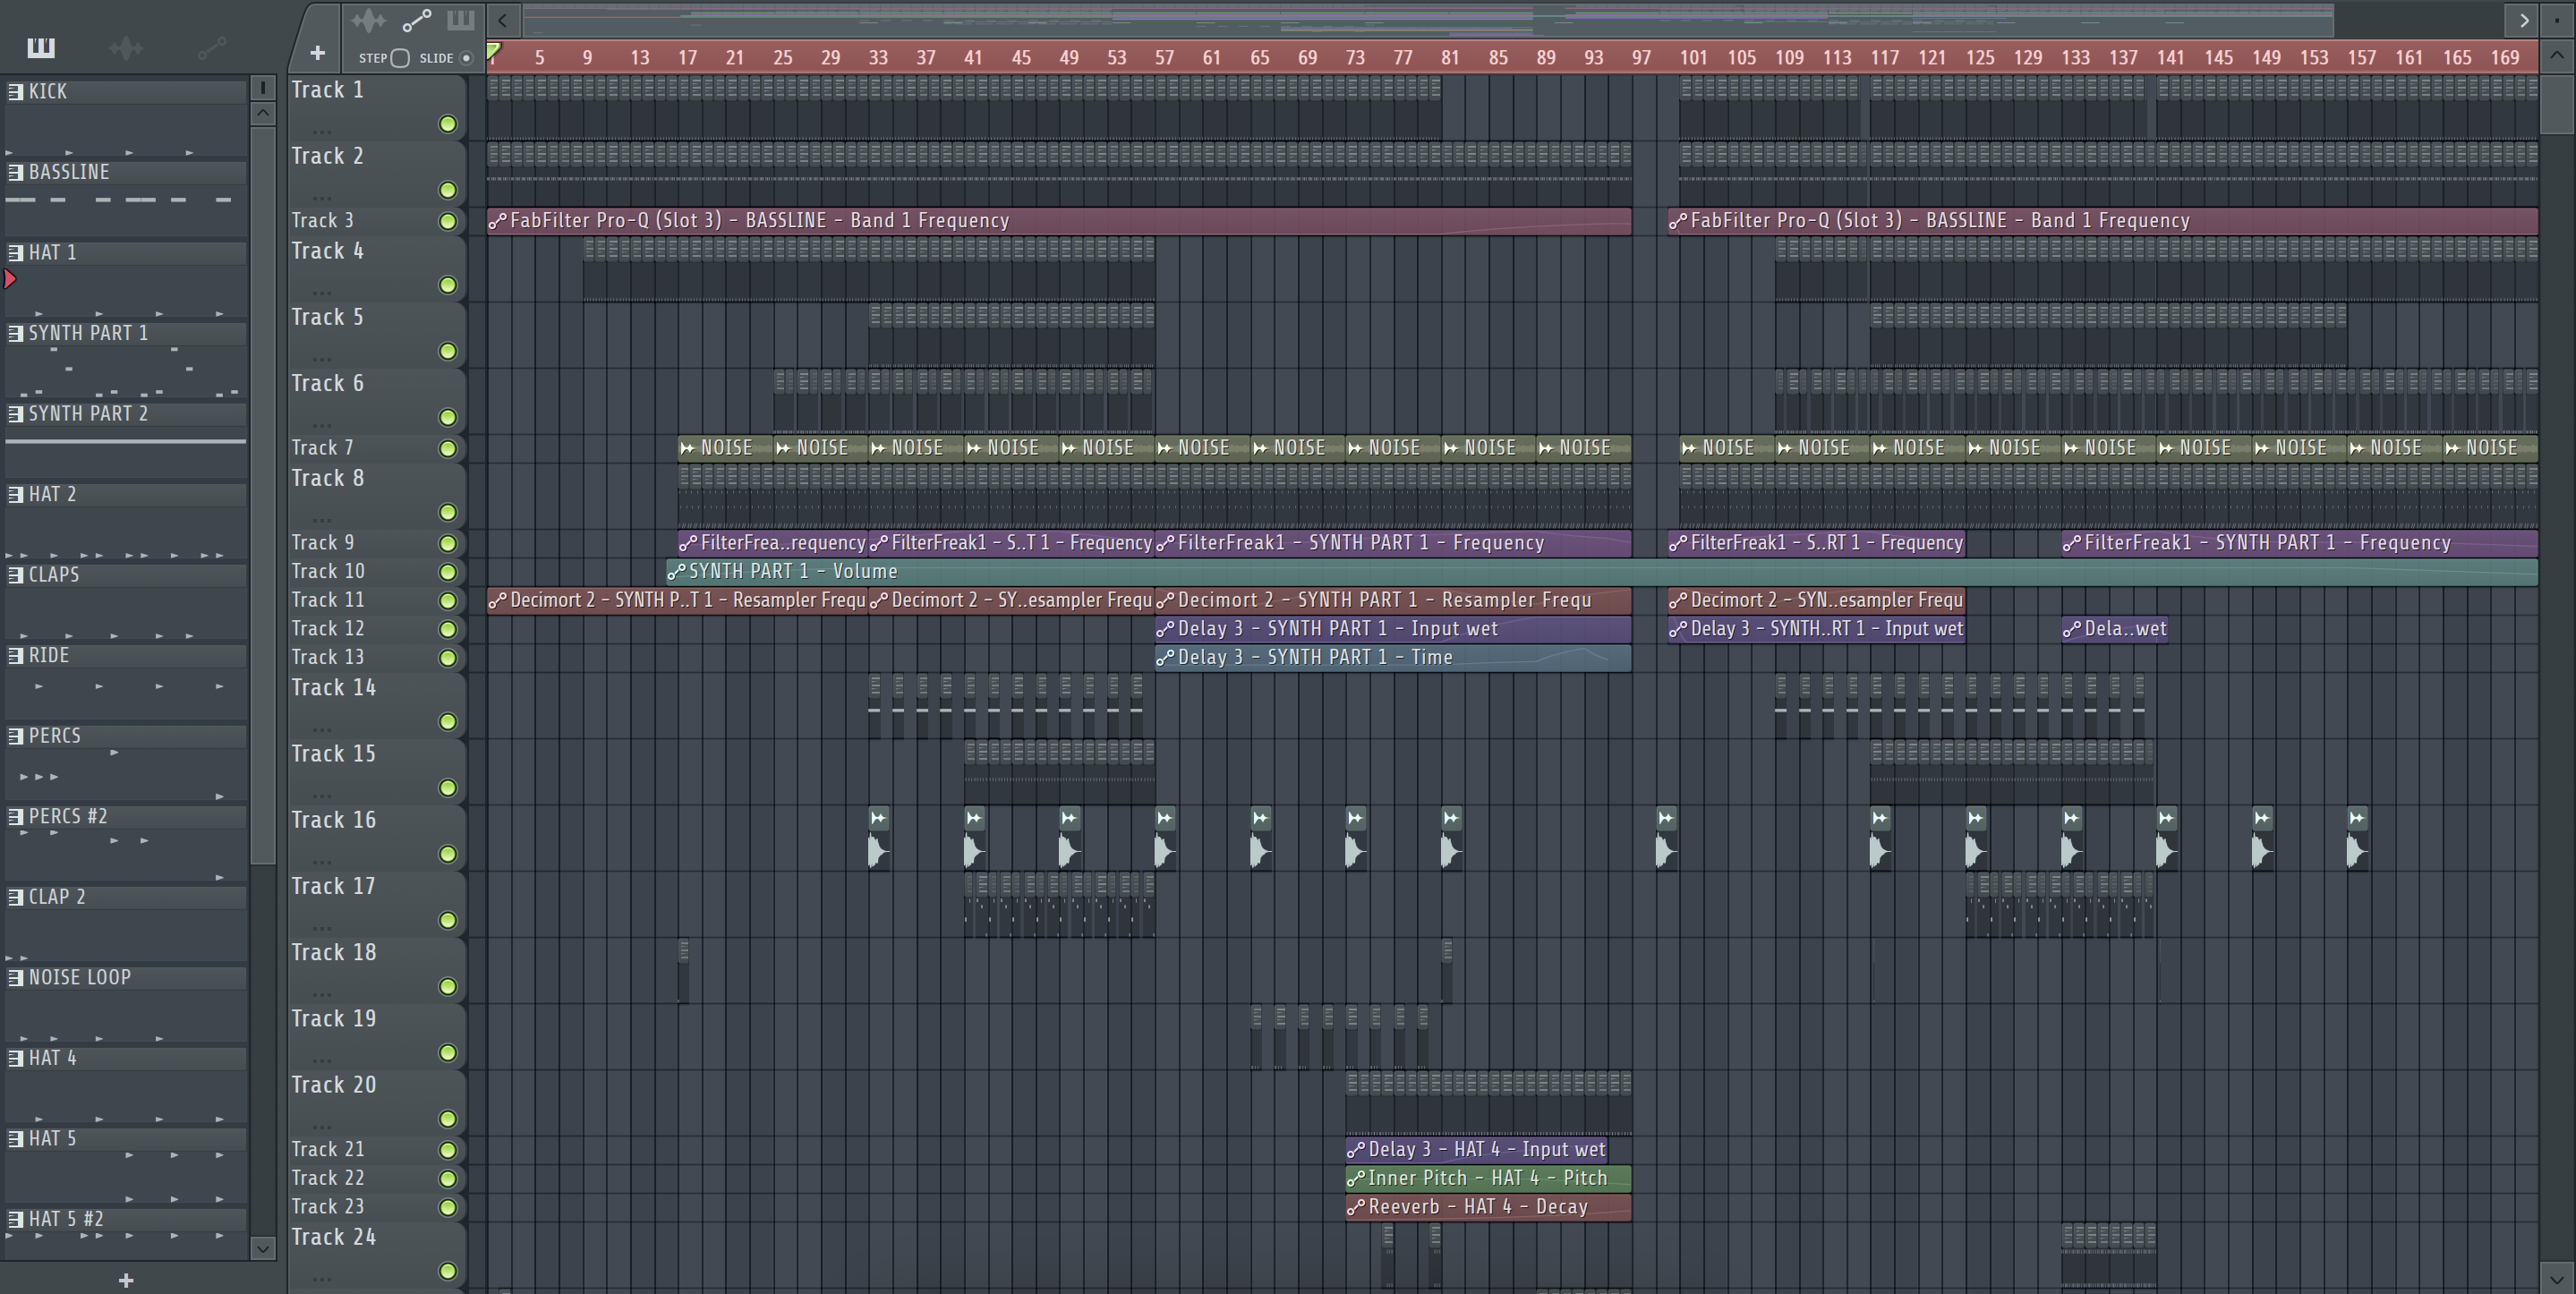This screenshot has width=2576, height=1294.
Task: Select the PERCS #2 pattern name
Action: [x=68, y=816]
